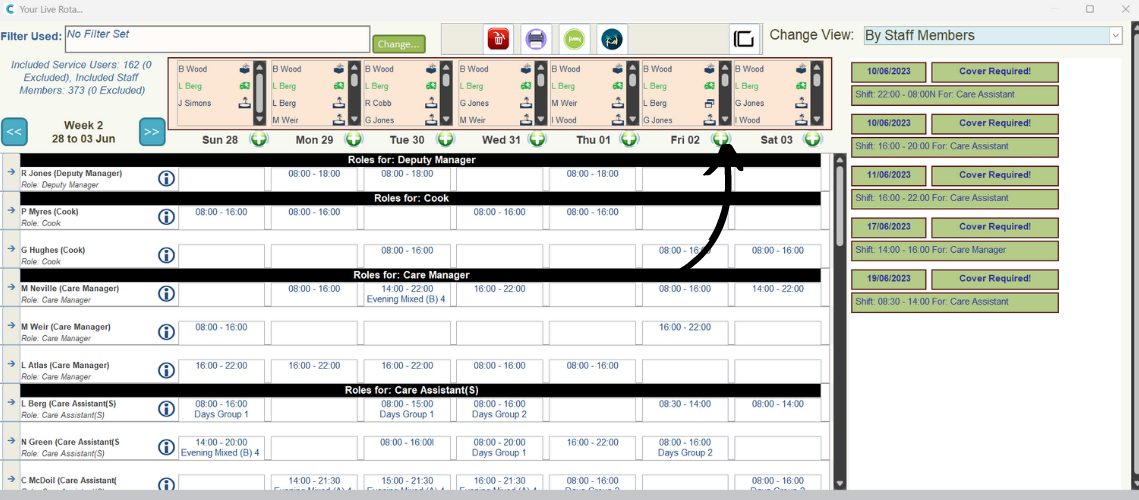Click the blue arrow beside R Jones row
The image size is (1139, 500).
(11, 172)
